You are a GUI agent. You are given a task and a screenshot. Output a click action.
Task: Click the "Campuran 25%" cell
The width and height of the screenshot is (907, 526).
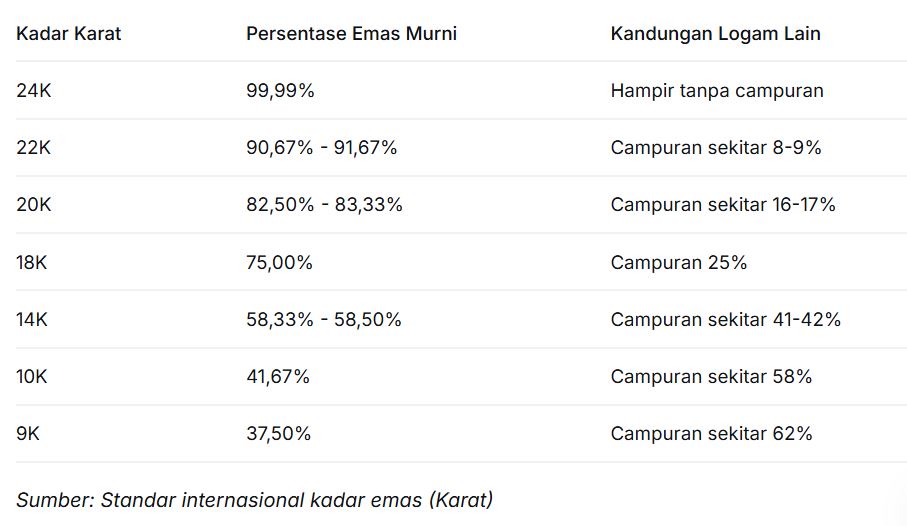click(679, 263)
